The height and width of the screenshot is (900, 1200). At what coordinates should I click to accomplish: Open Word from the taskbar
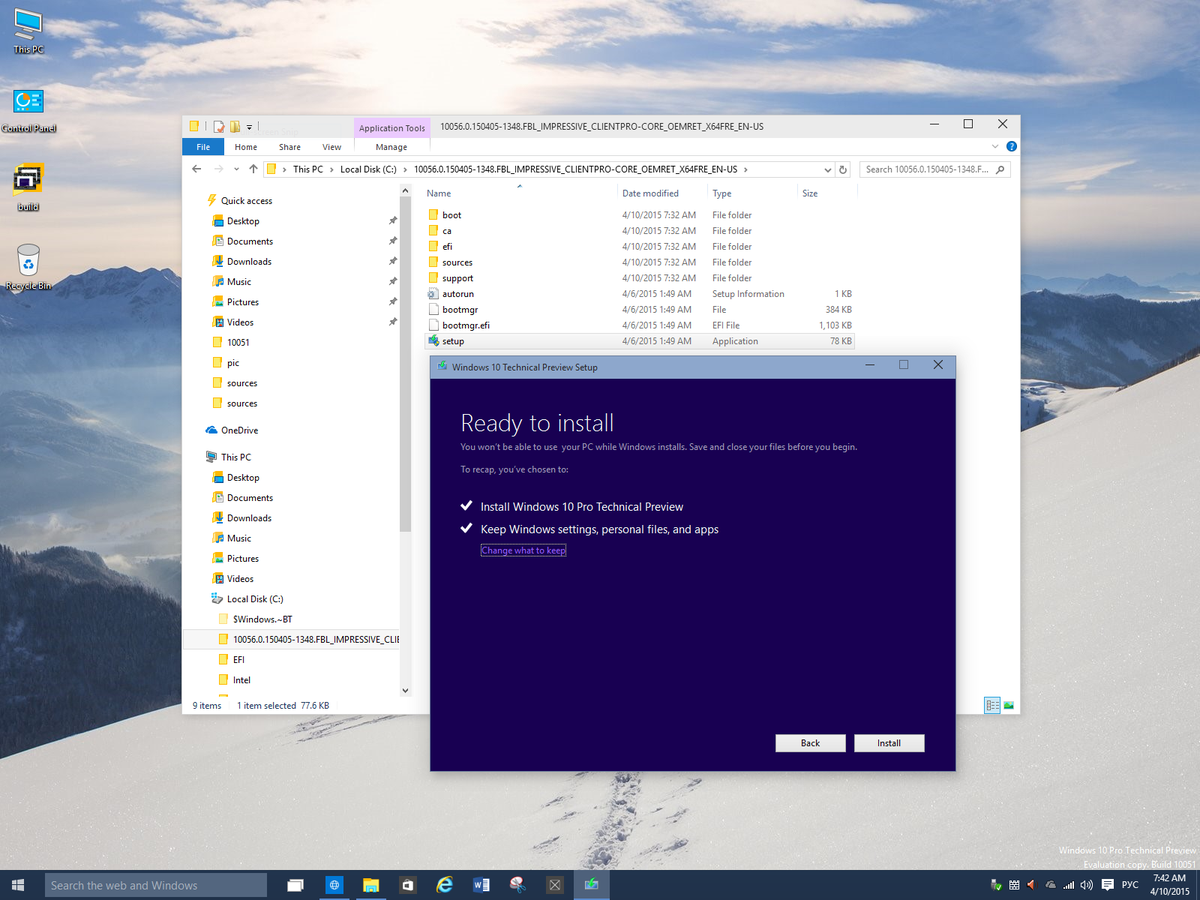tap(481, 885)
